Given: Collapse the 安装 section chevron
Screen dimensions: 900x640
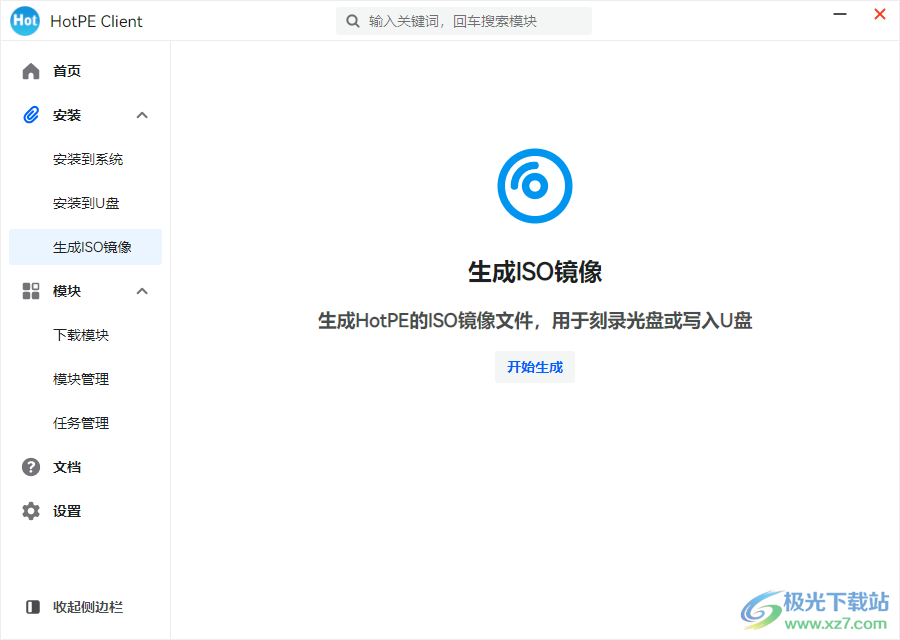Looking at the screenshot, I should (x=142, y=115).
